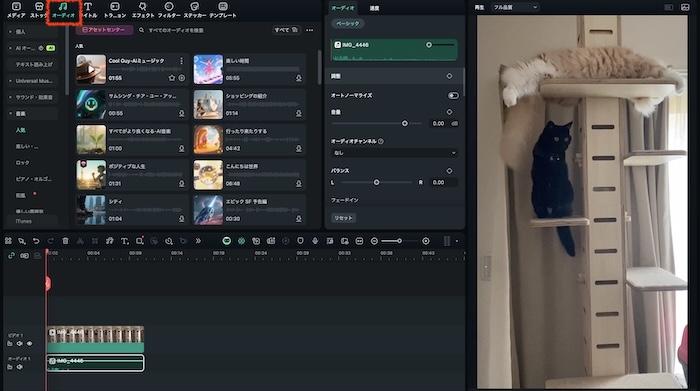Toggle visibility eye of ビデオ 1 track

(29, 344)
